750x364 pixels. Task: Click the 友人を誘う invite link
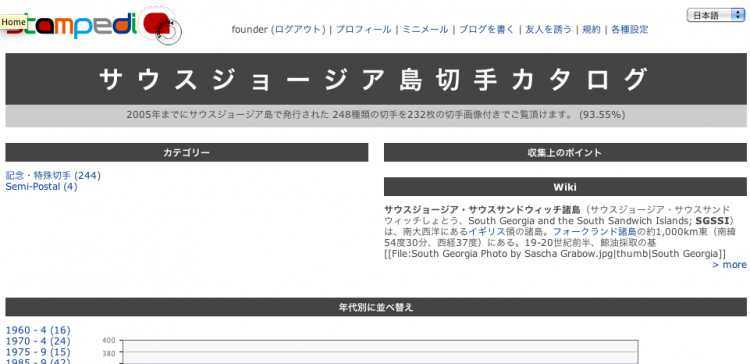click(548, 29)
